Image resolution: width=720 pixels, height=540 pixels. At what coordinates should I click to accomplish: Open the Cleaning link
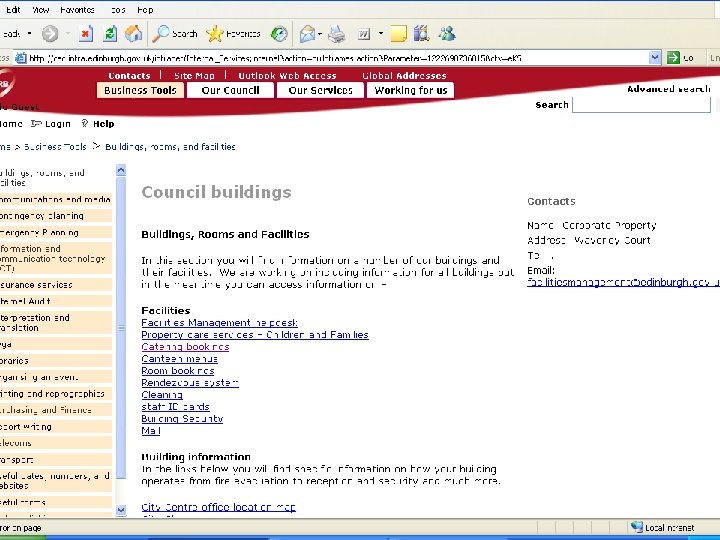162,394
